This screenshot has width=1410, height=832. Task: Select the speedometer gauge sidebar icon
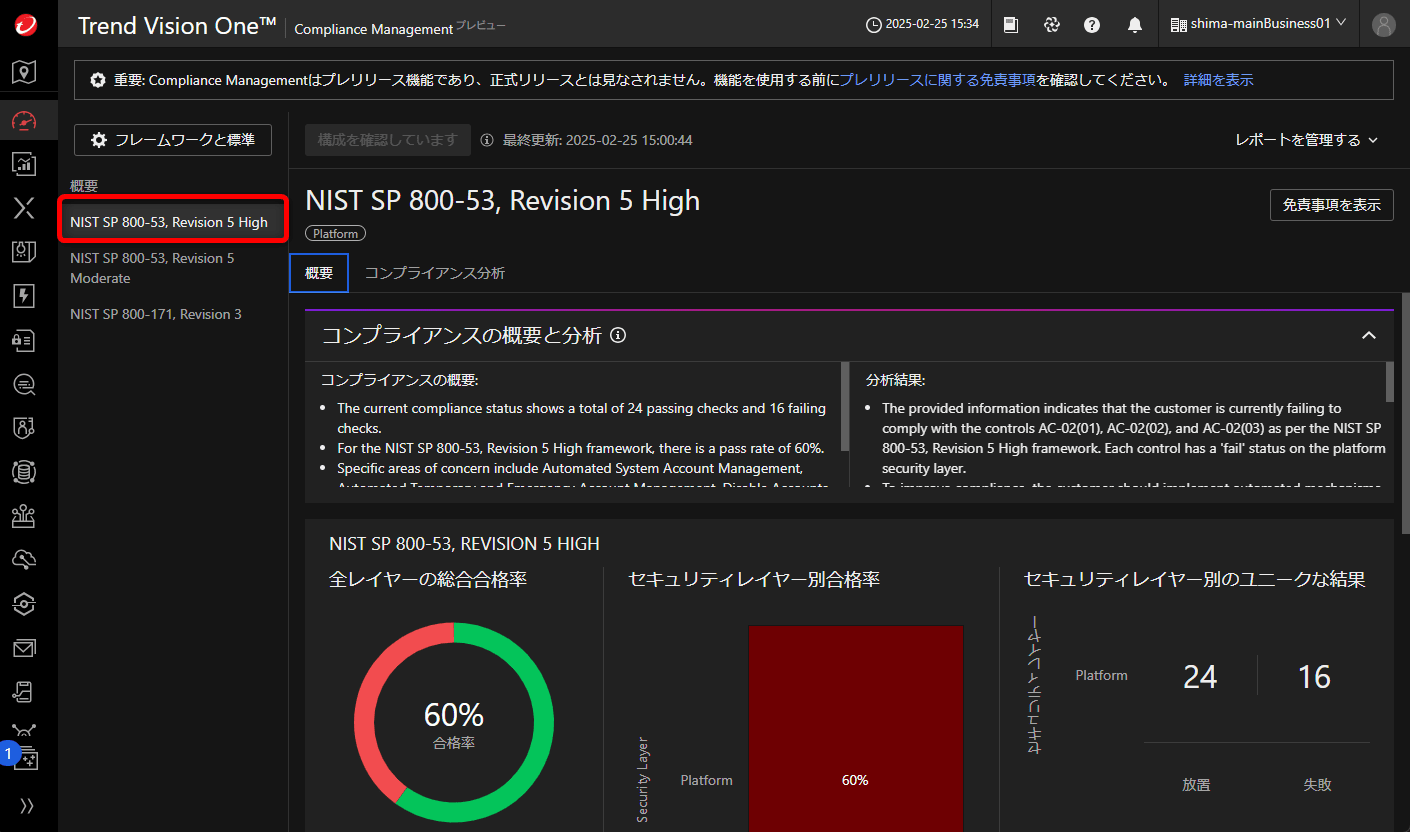(24, 121)
